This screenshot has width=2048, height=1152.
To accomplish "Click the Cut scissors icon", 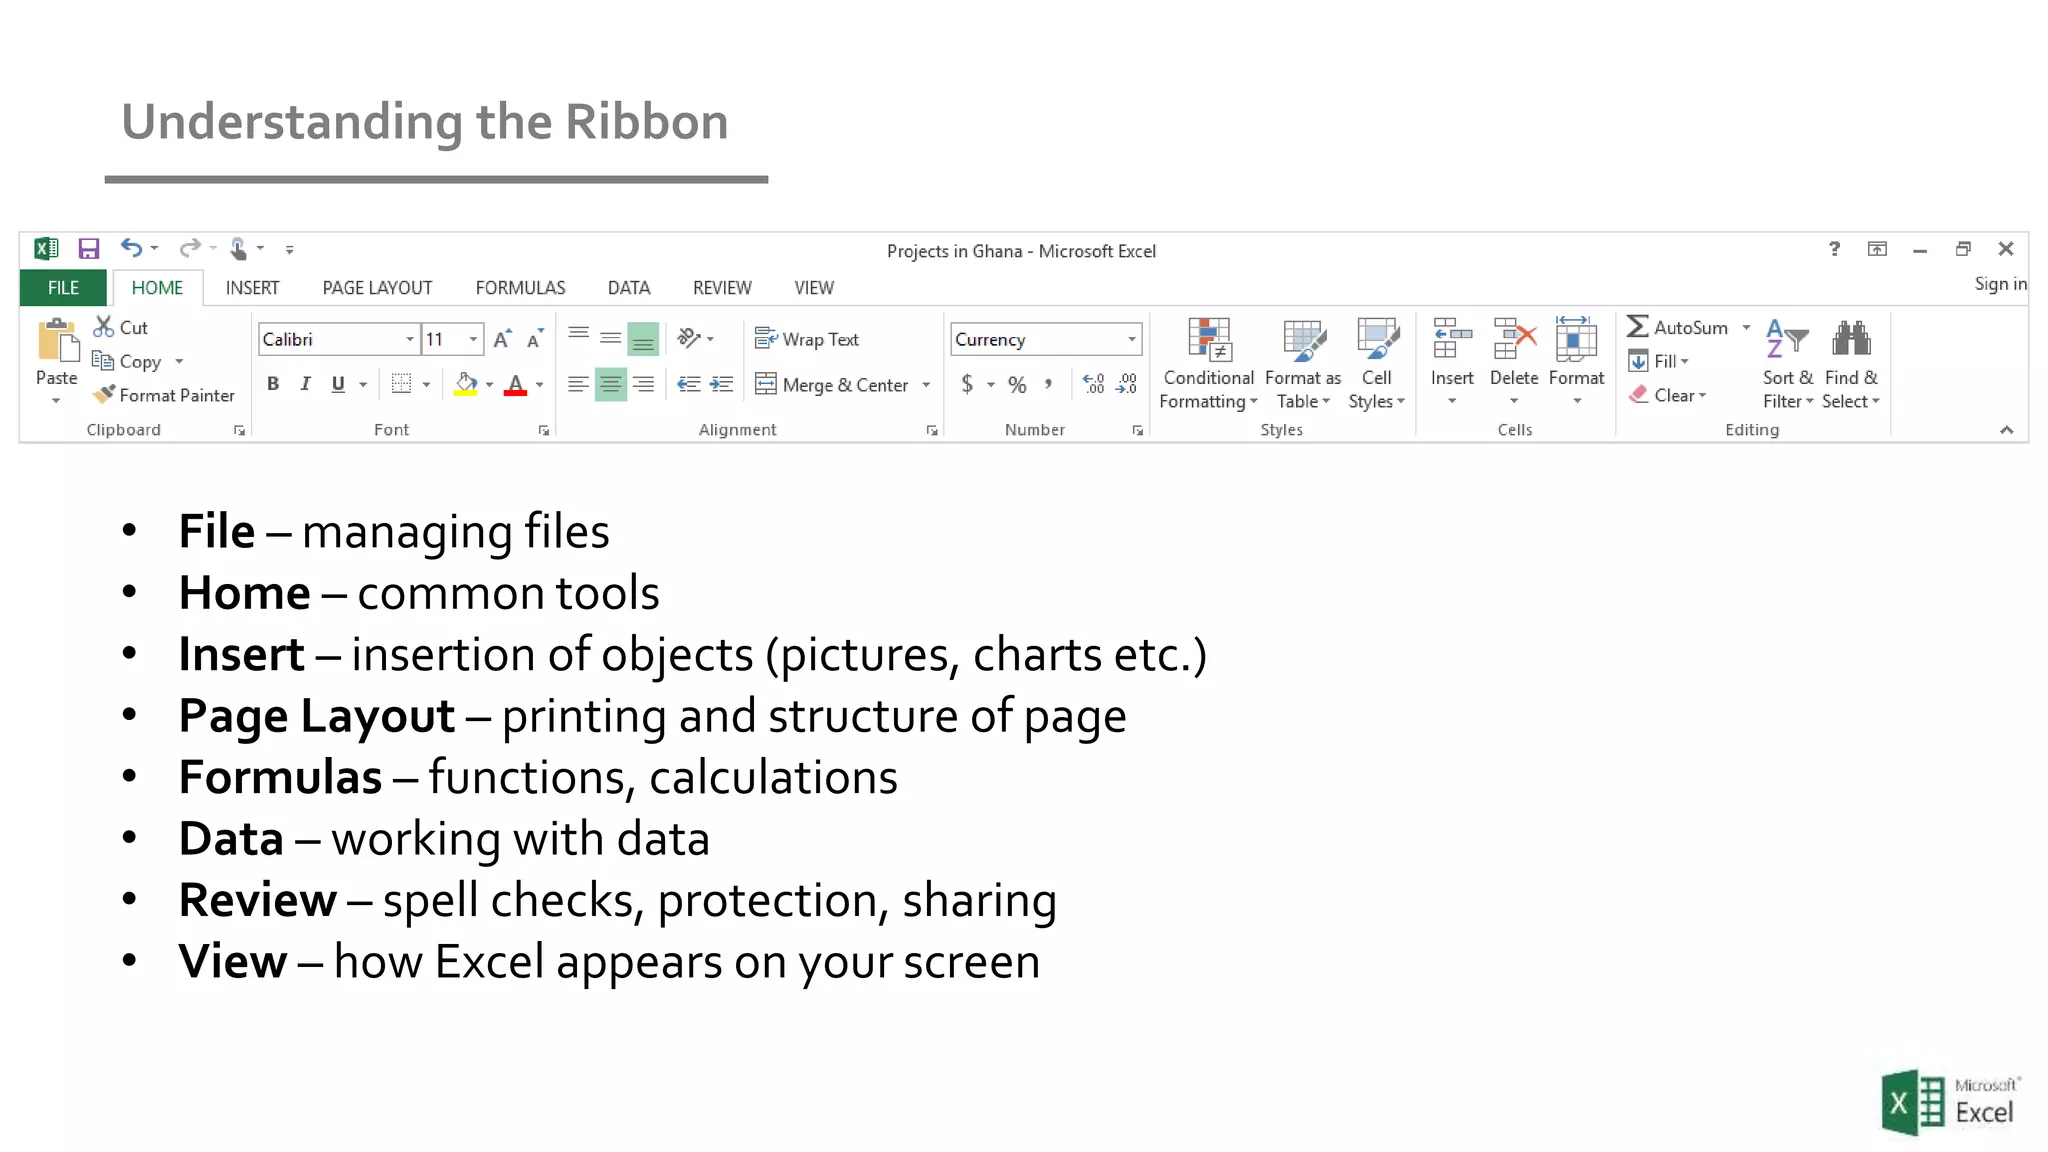I will click(103, 327).
